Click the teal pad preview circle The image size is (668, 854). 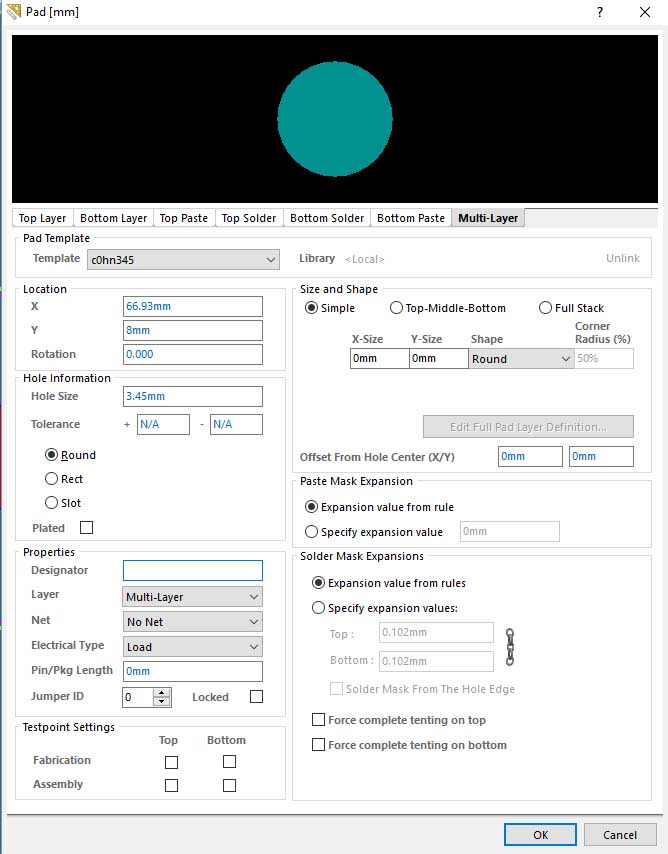[x=335, y=118]
